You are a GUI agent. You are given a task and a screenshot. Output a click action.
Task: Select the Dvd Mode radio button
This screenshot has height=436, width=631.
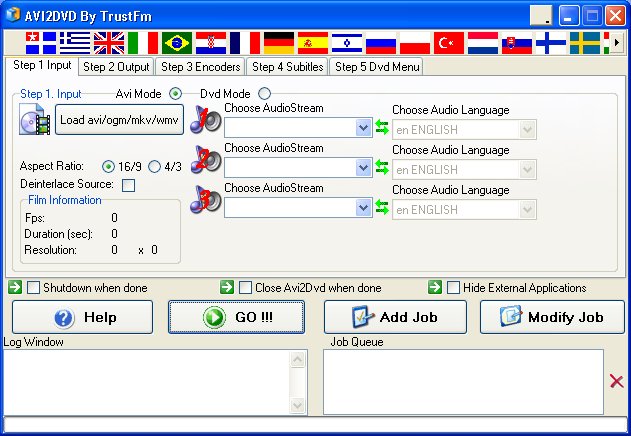click(x=264, y=94)
